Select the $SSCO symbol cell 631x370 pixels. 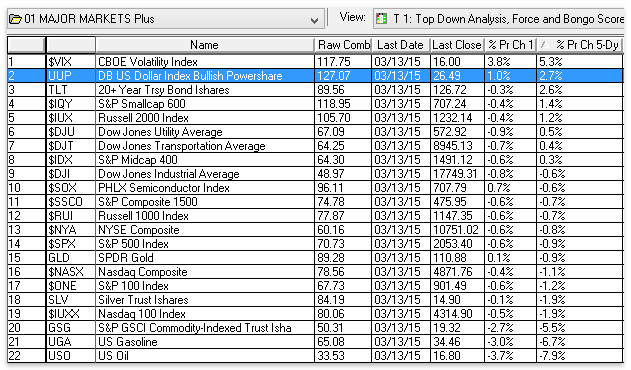pyautogui.click(x=71, y=202)
